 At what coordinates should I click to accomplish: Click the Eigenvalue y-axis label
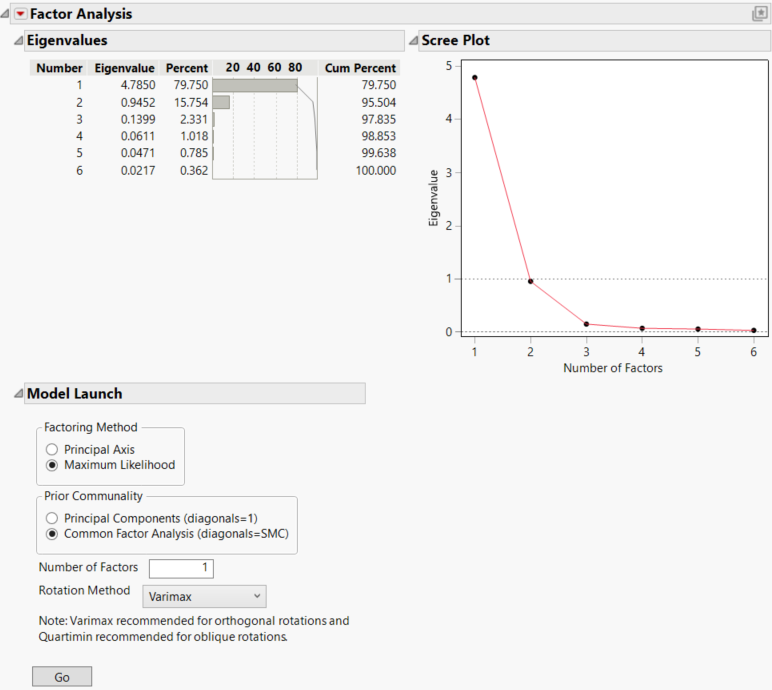[x=433, y=198]
